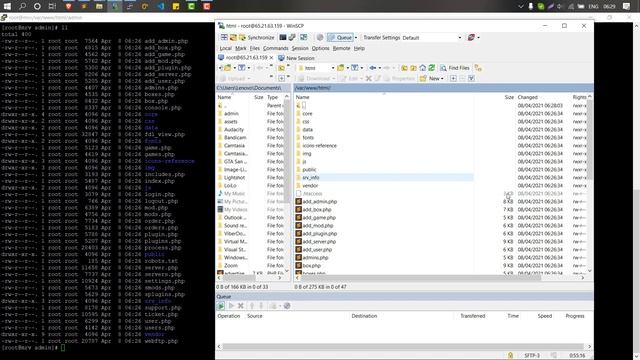The image size is (640, 360).
Task: Click the ENG language indicator in system tray
Action: [593, 6]
